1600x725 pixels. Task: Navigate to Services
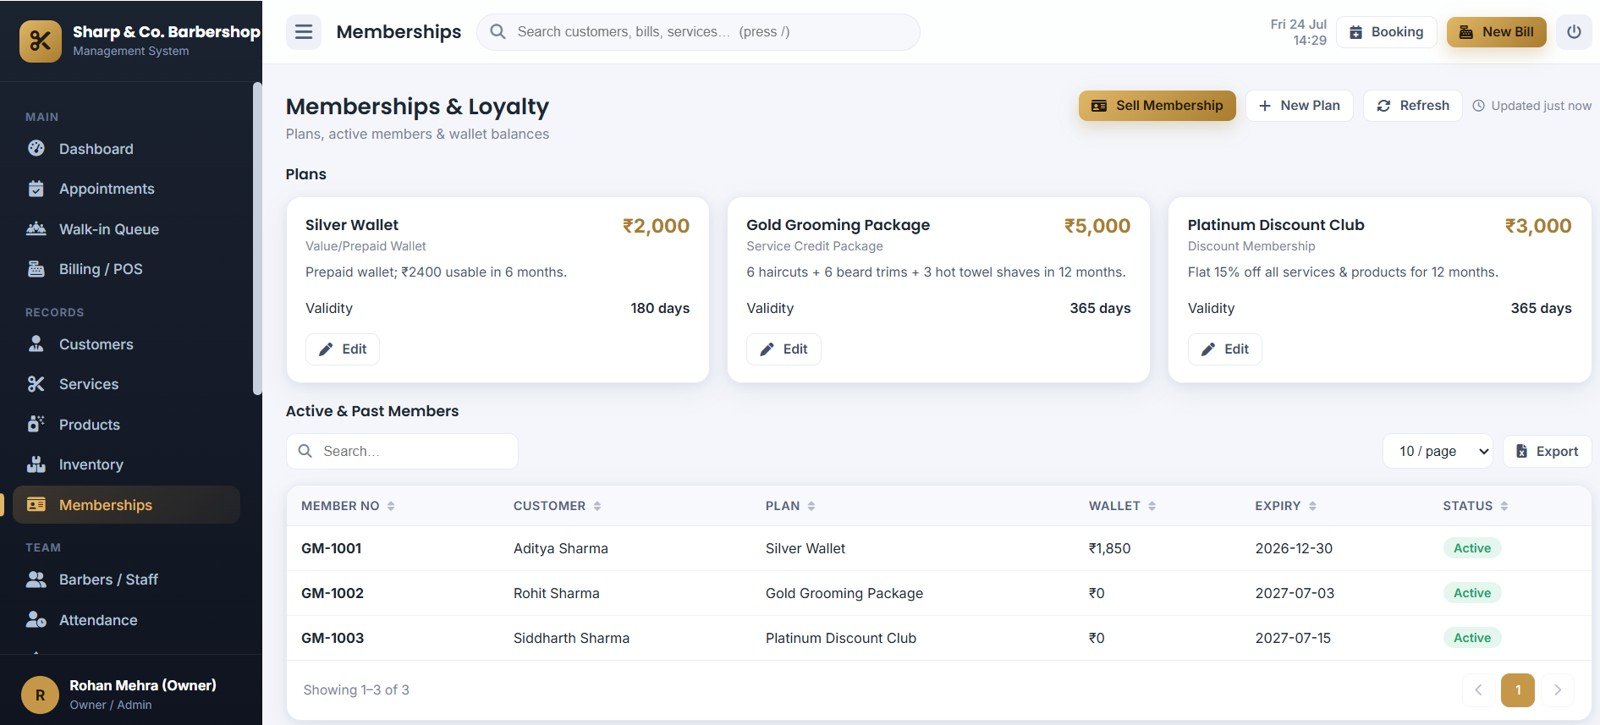127,384
